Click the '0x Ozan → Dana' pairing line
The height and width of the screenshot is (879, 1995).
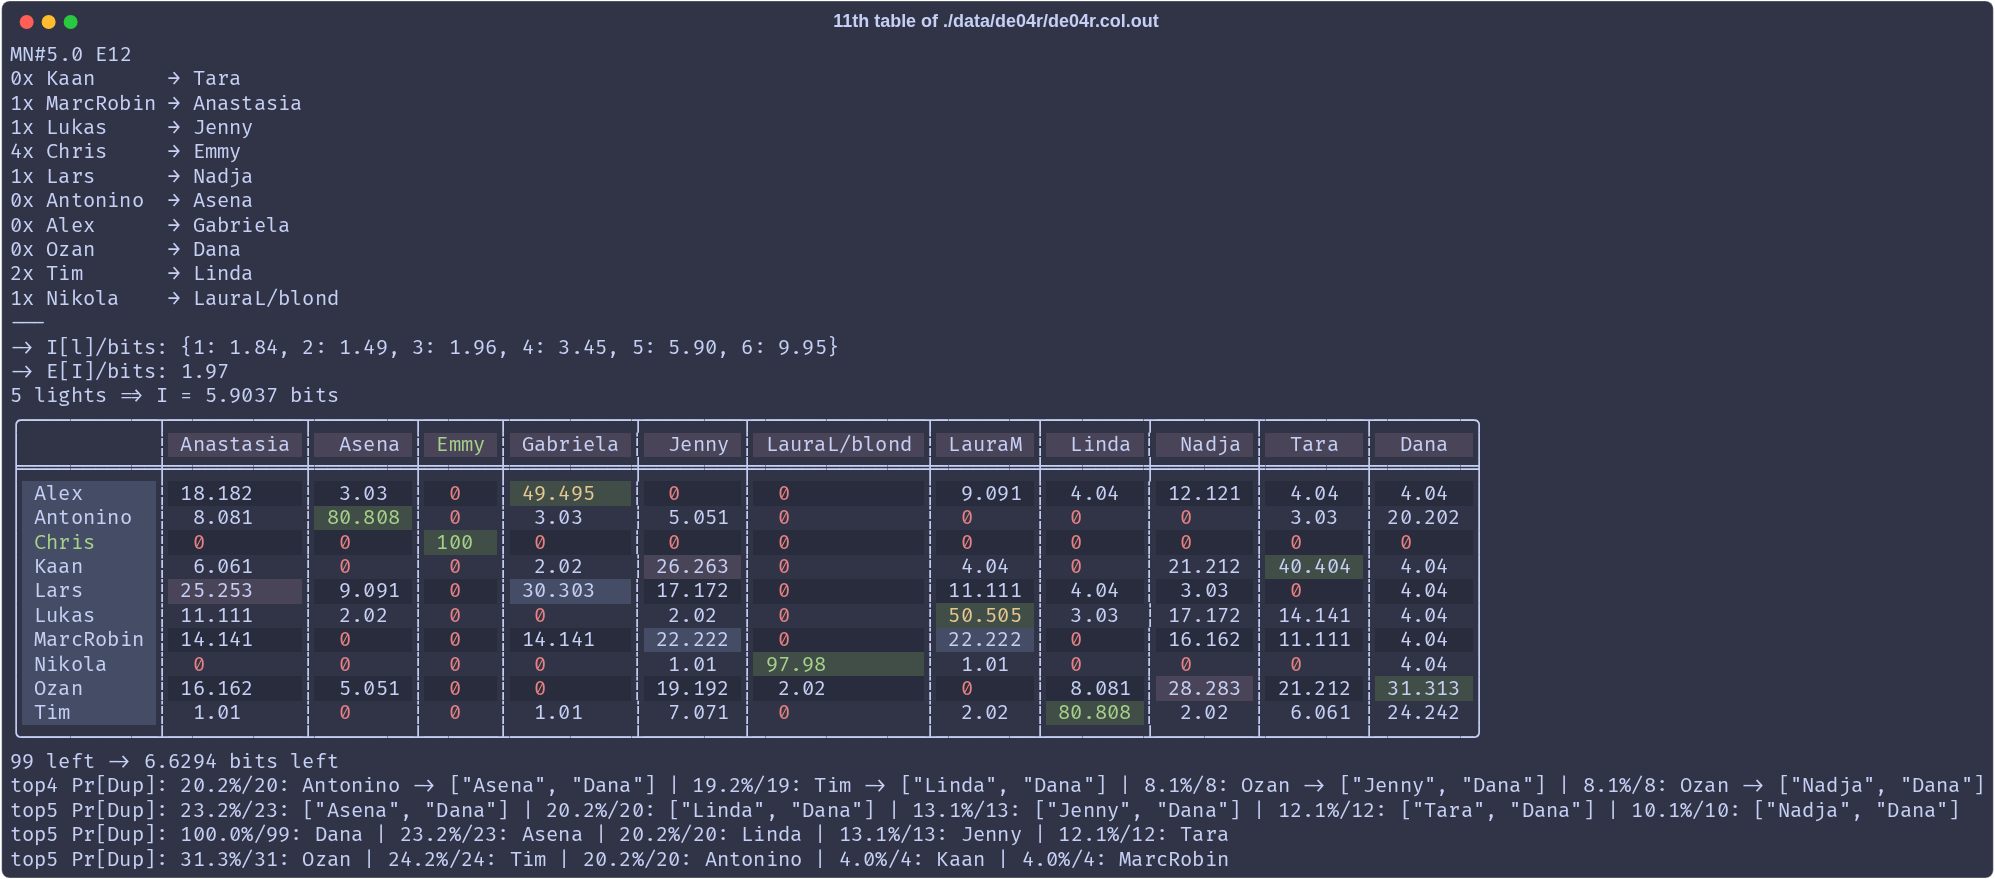click(x=126, y=249)
